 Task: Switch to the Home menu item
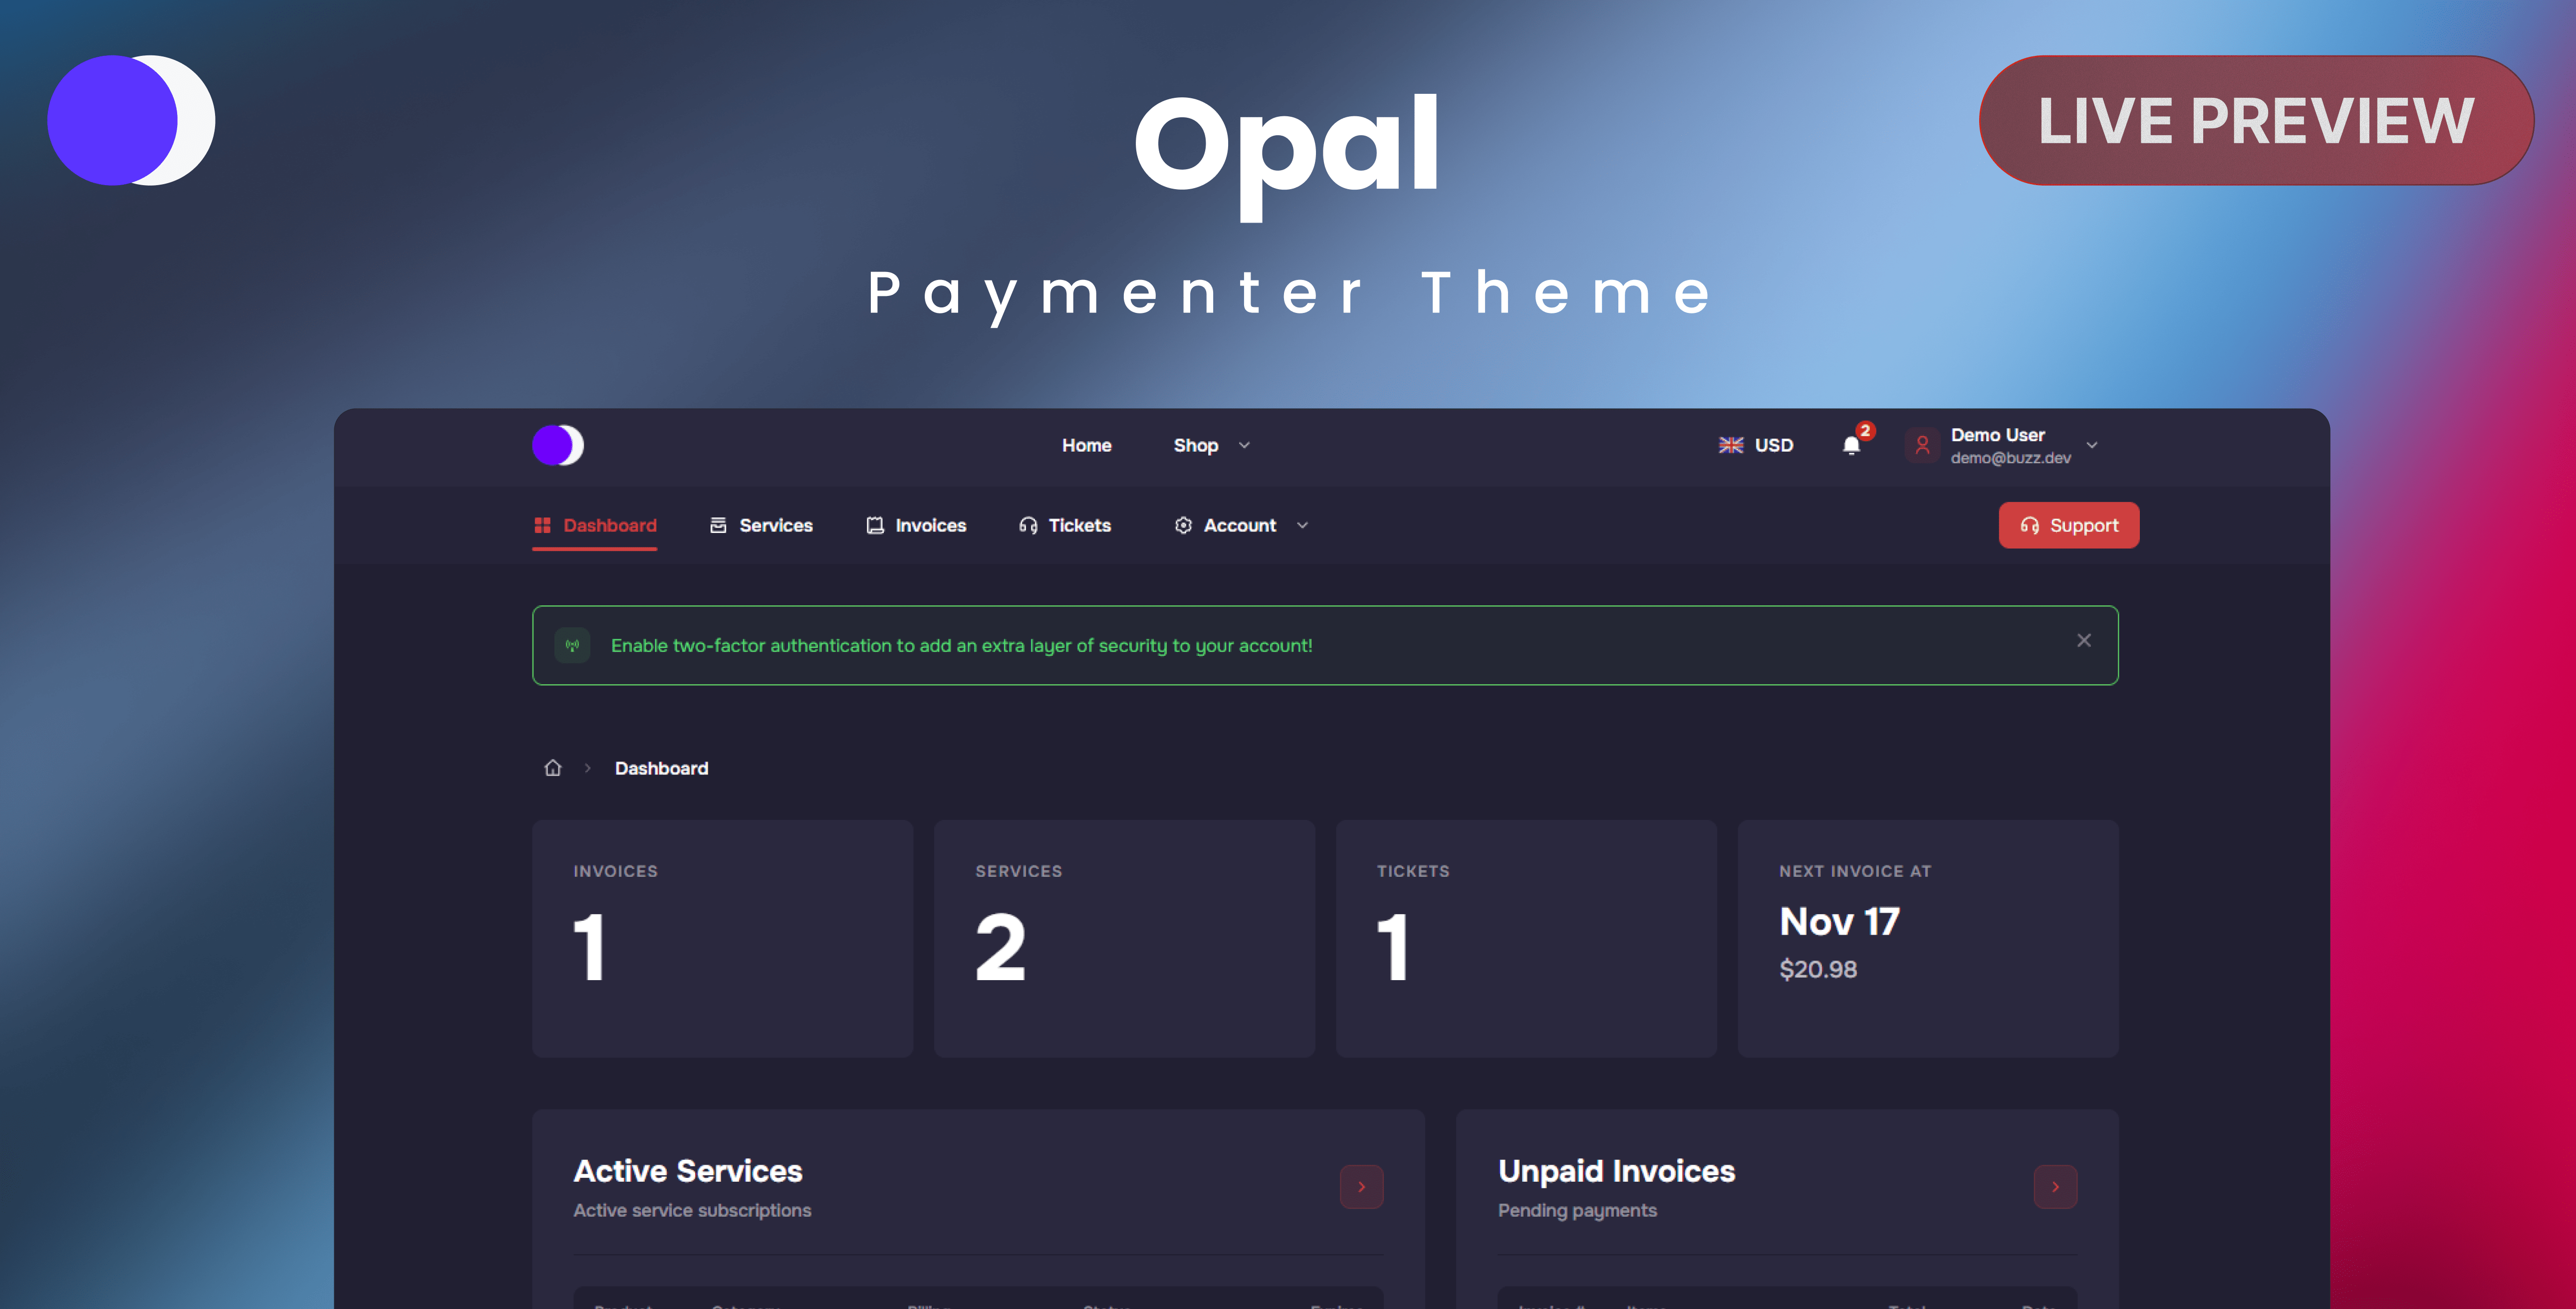[x=1086, y=445]
